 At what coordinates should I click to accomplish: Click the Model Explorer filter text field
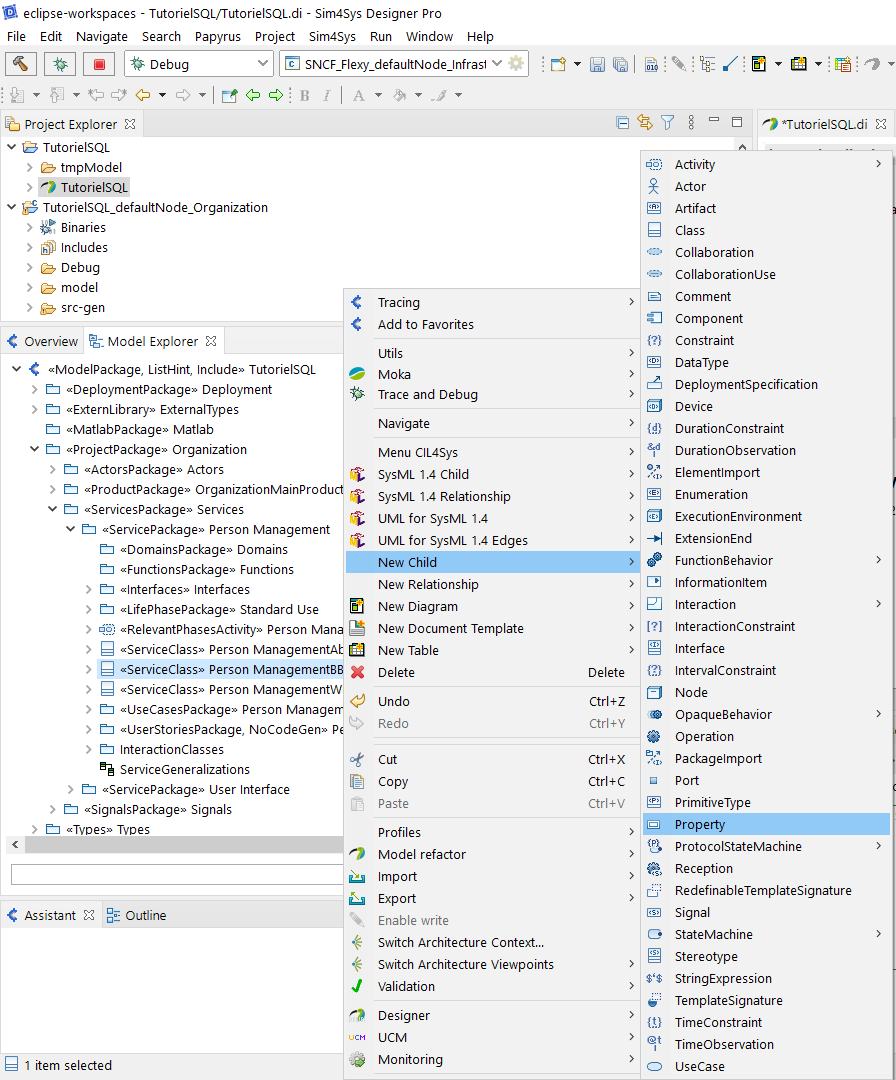click(177, 874)
